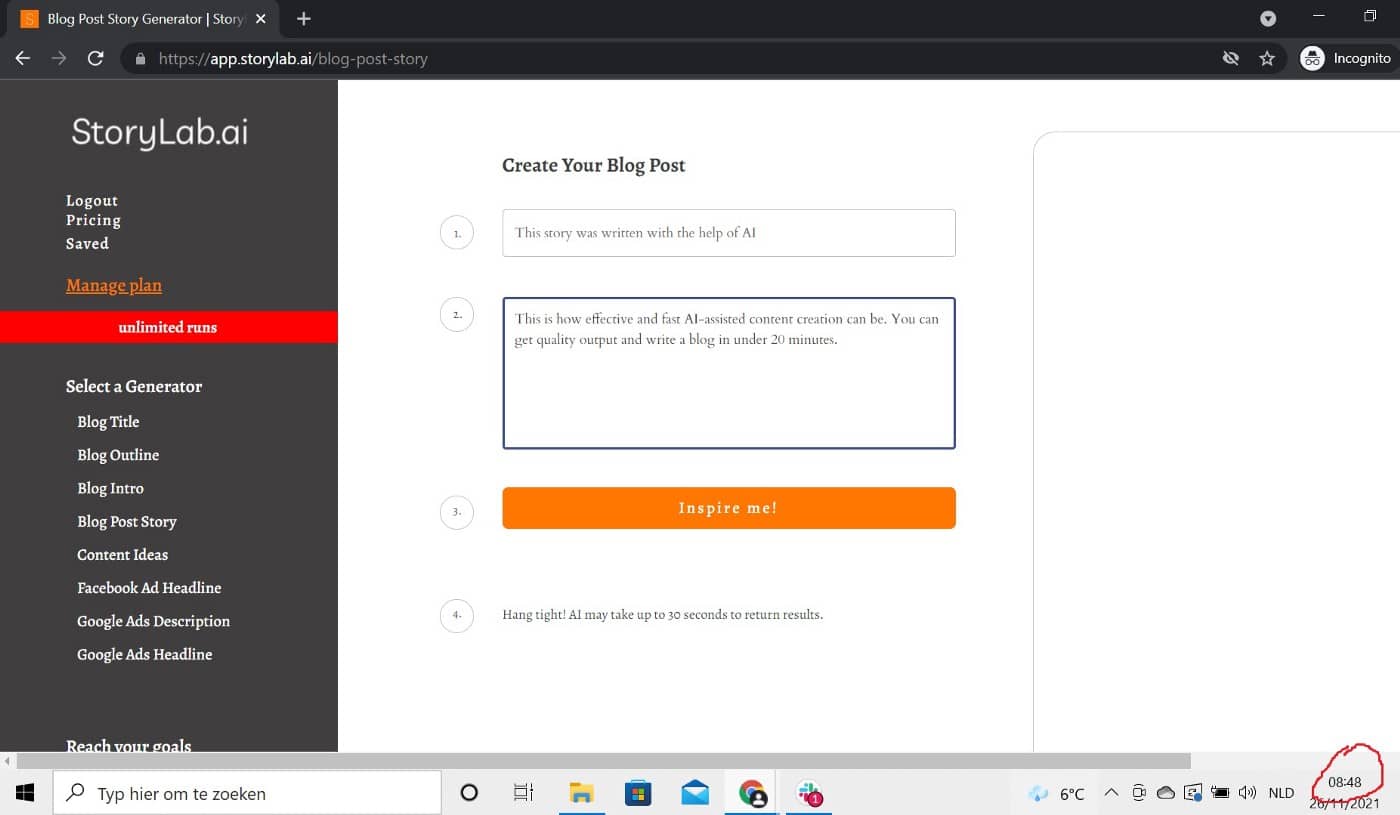Click the taskbar clock showing 08:48
1400x815 pixels.
pos(1345,782)
